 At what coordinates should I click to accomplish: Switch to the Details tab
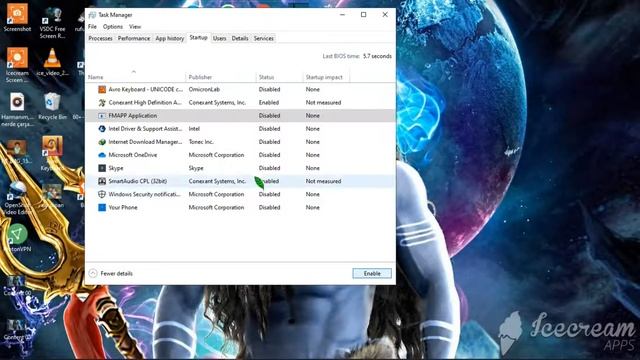click(x=240, y=38)
